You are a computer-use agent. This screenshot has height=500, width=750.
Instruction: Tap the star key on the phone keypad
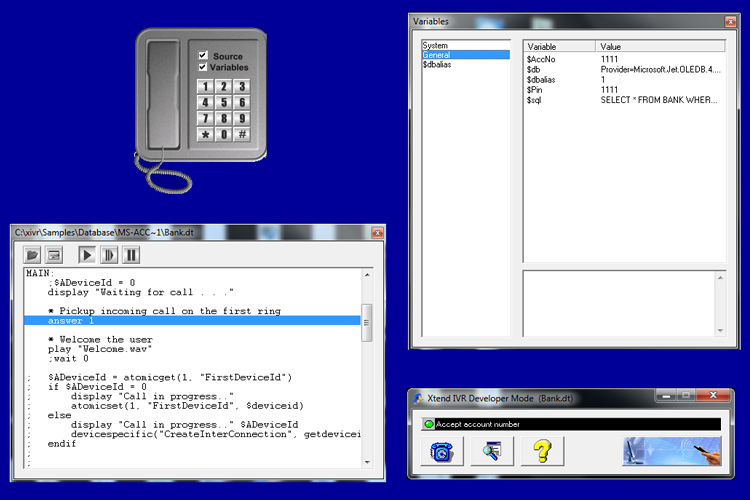(x=205, y=134)
